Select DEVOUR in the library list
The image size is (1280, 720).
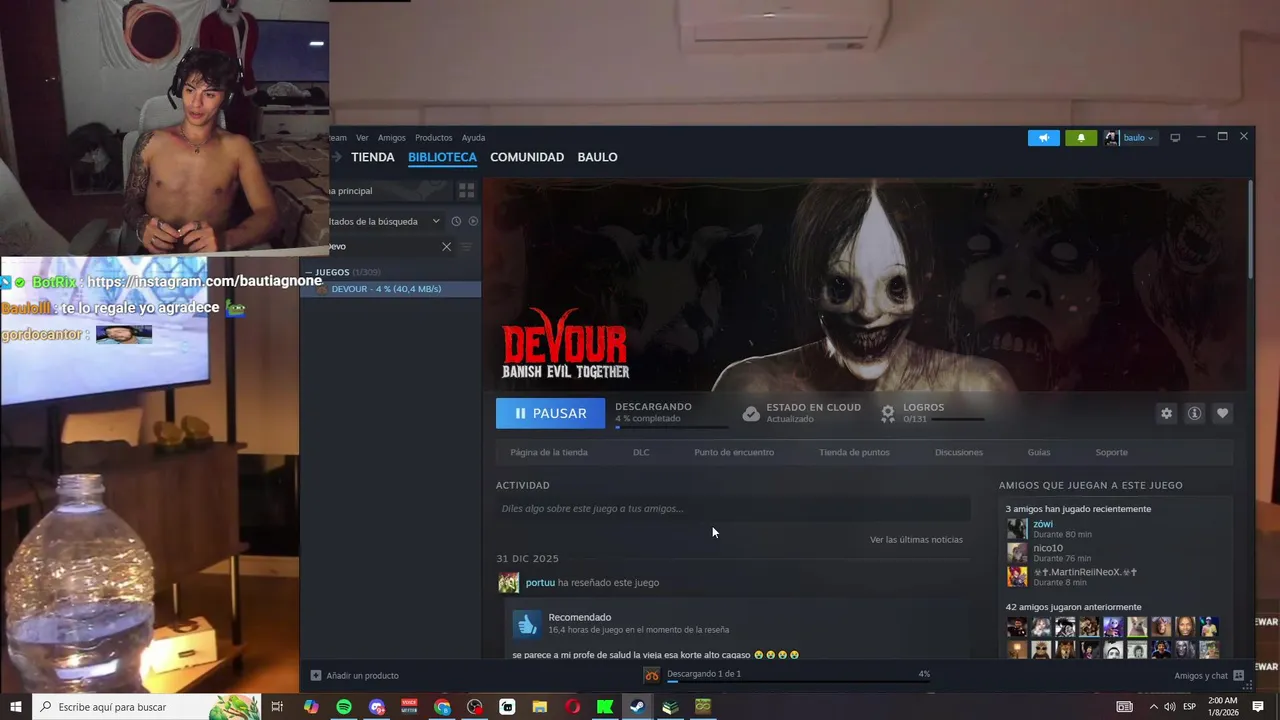point(391,289)
